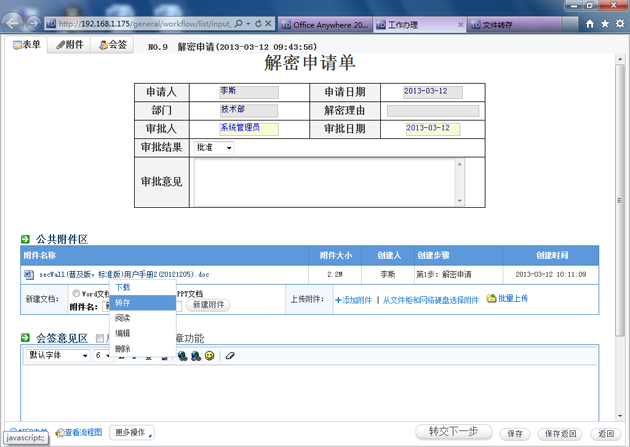
Task: Choose 转存 from the context menu
Action: pyautogui.click(x=122, y=302)
